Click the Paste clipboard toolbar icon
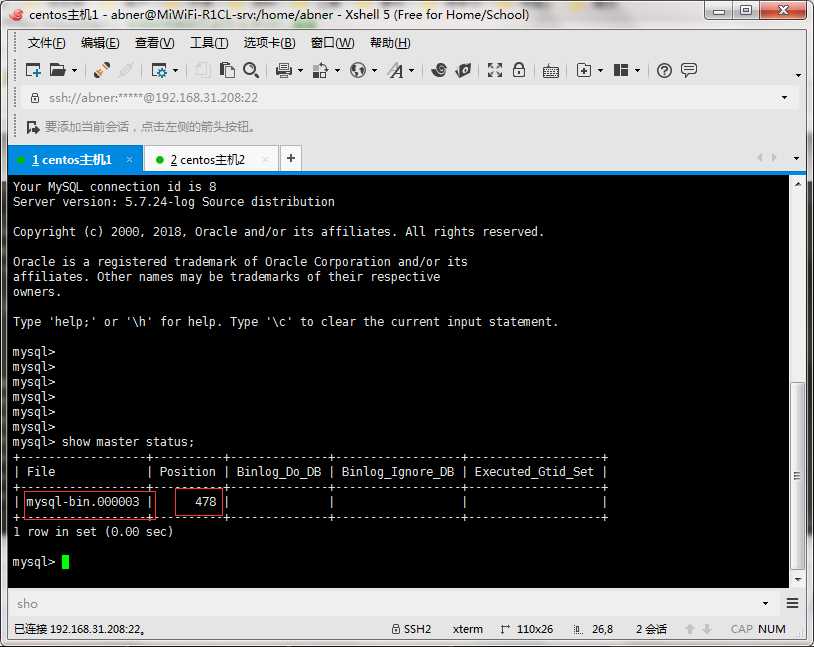This screenshot has height=647, width=814. pos(227,70)
